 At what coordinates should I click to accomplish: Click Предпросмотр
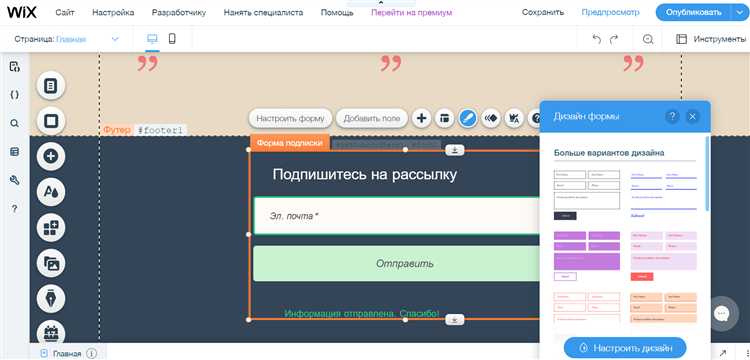click(x=610, y=12)
